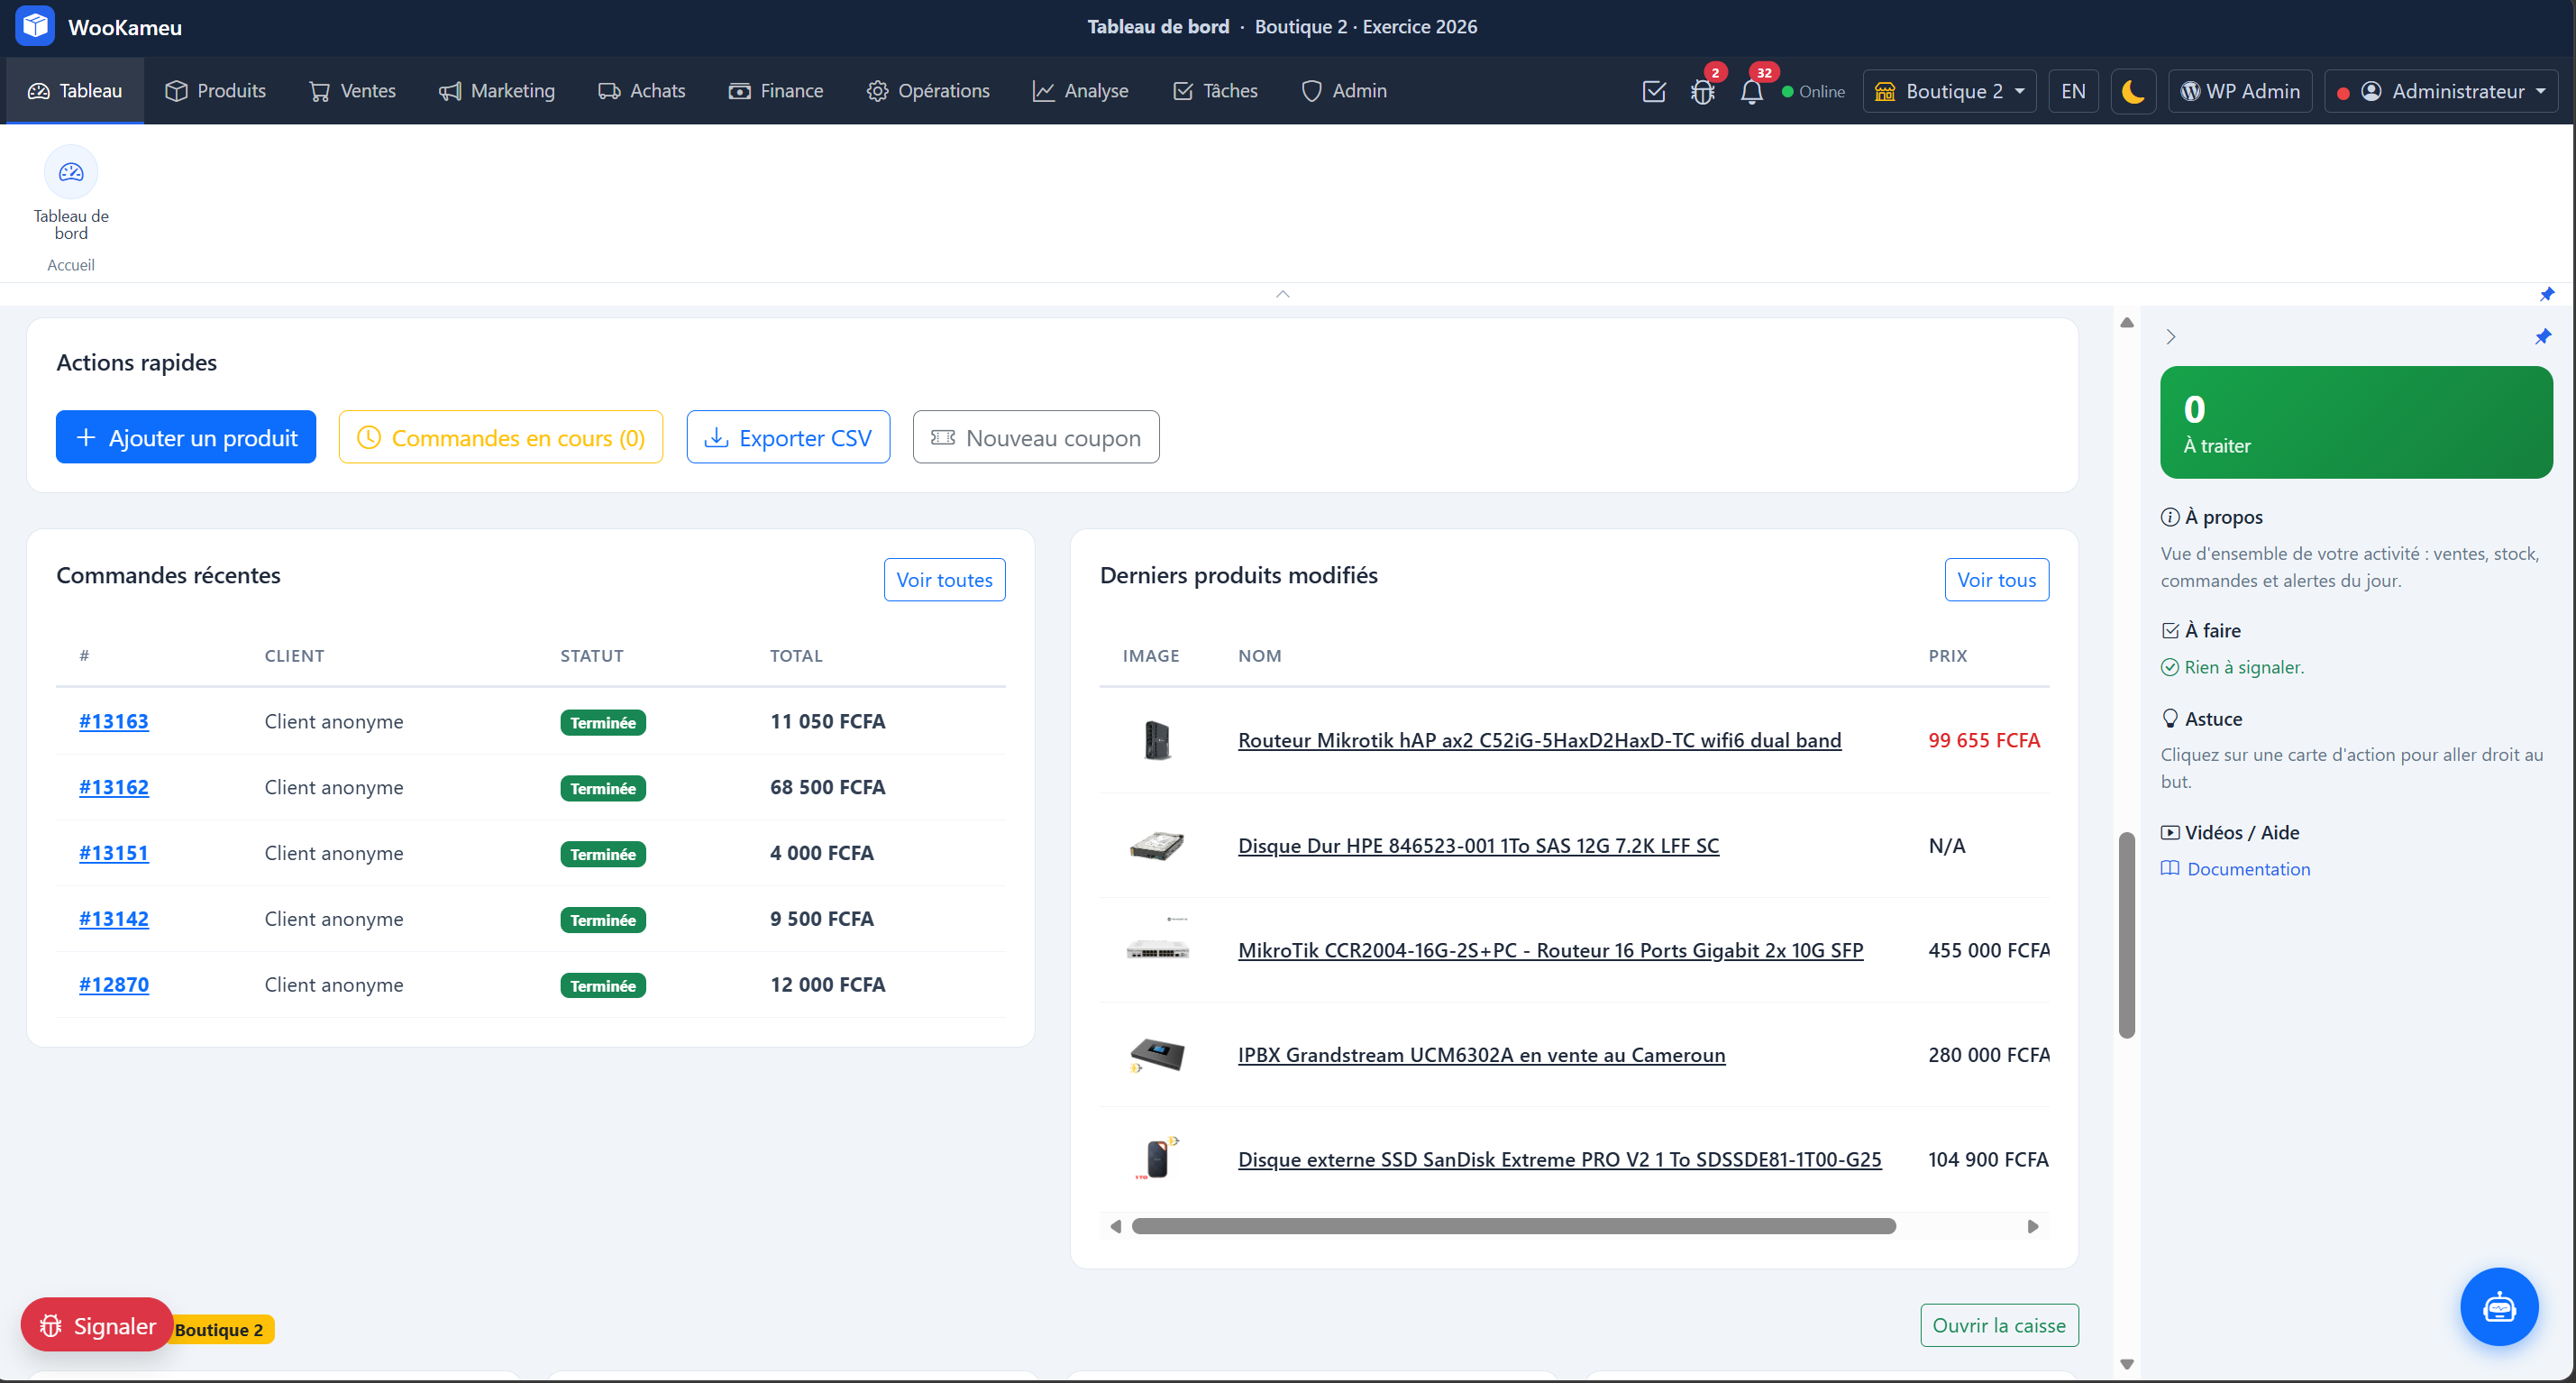The width and height of the screenshot is (2576, 1383).
Task: Click the 99 655 FCFA price
Action: tap(1984, 740)
